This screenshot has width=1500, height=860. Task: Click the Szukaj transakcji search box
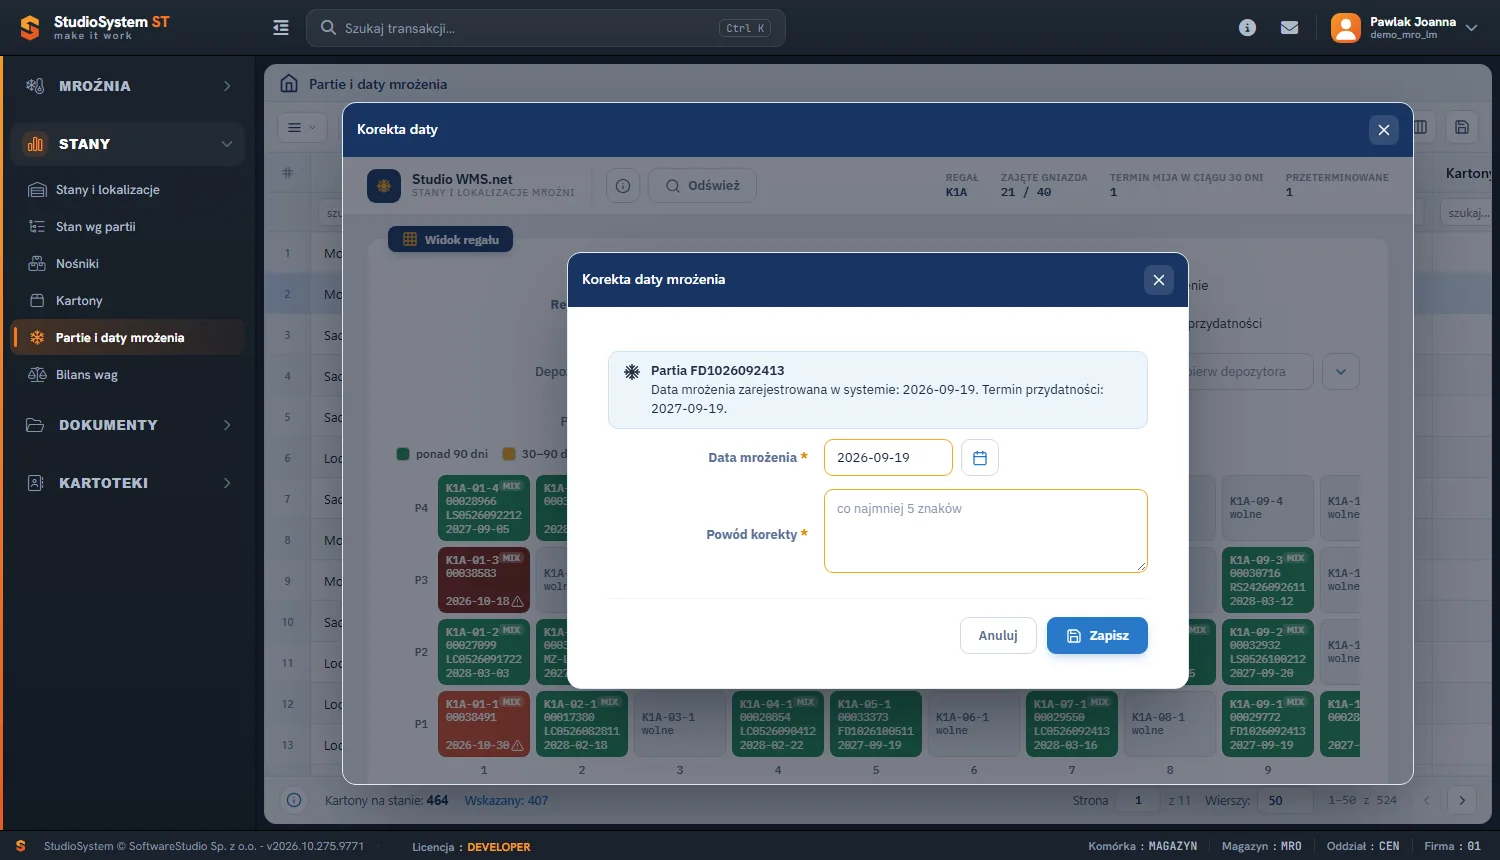click(x=546, y=28)
